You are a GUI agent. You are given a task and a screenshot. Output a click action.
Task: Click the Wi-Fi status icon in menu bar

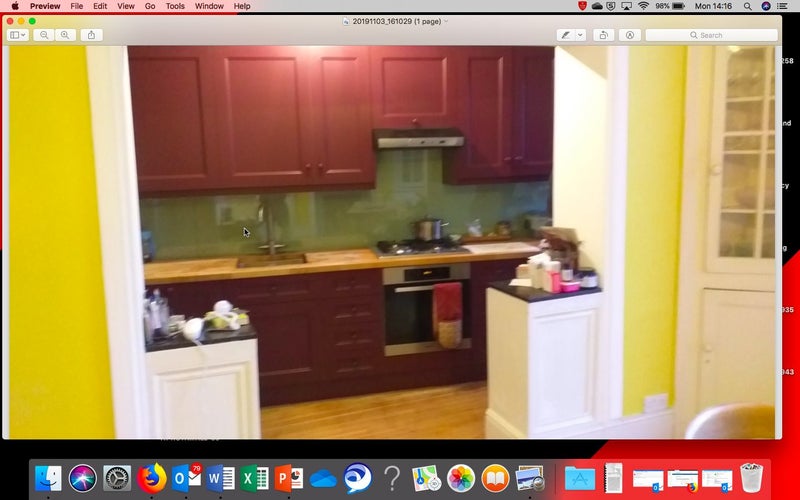pyautogui.click(x=642, y=6)
